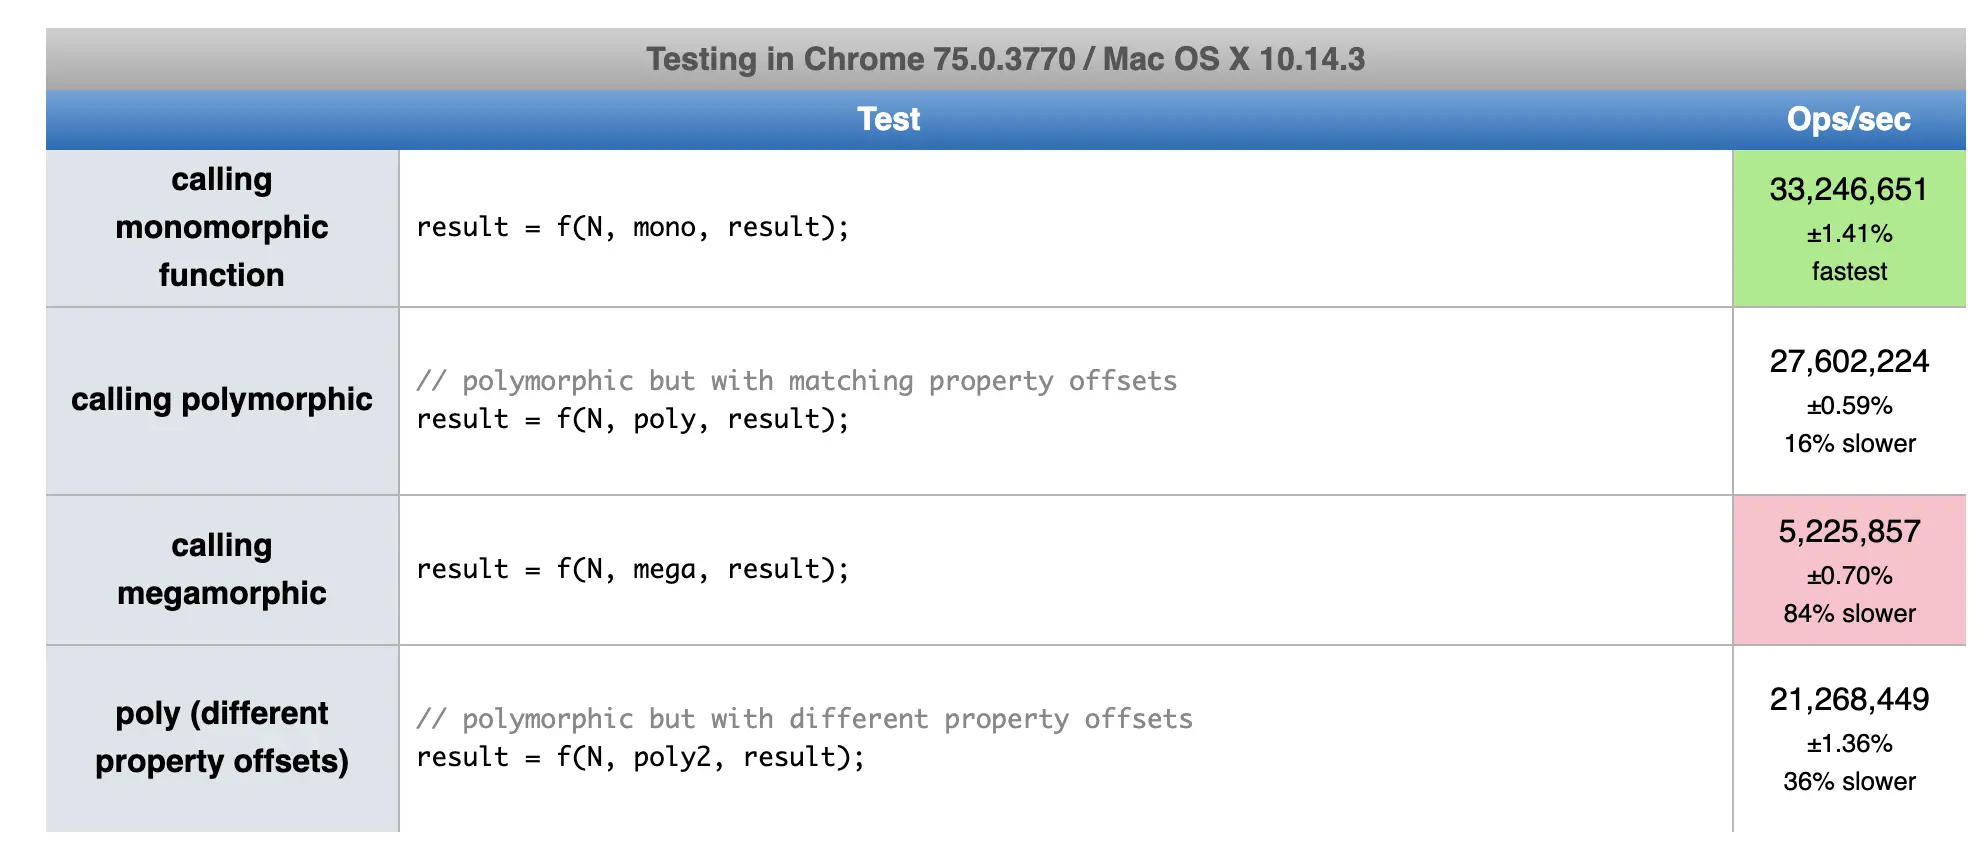Click the 'Ops/sec' column header

pyautogui.click(x=1848, y=119)
